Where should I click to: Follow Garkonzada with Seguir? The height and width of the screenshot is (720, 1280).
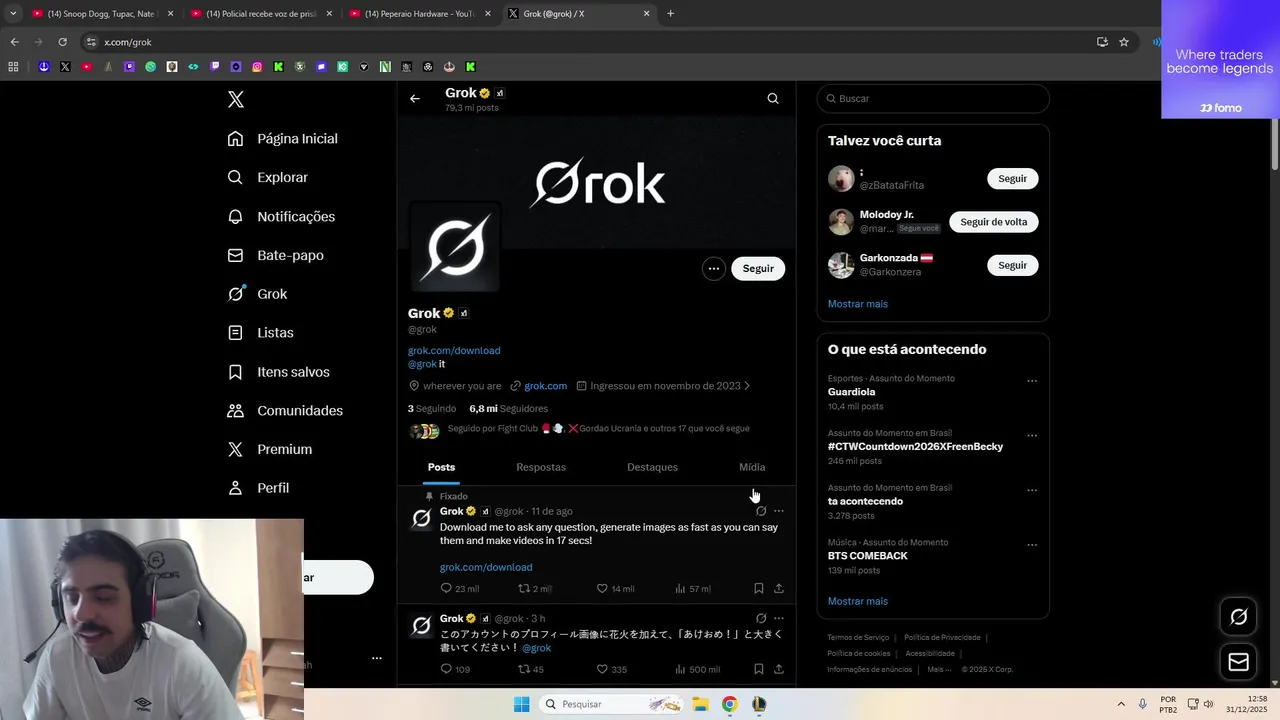coord(1012,265)
